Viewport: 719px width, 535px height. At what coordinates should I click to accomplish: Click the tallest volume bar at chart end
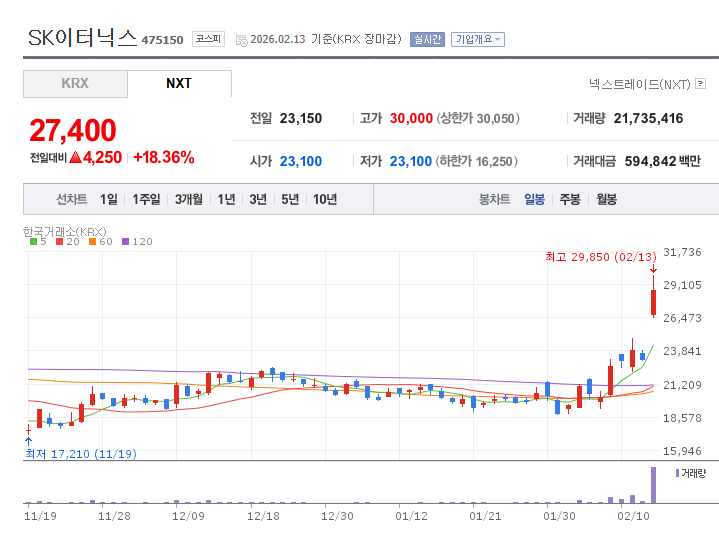pos(653,485)
